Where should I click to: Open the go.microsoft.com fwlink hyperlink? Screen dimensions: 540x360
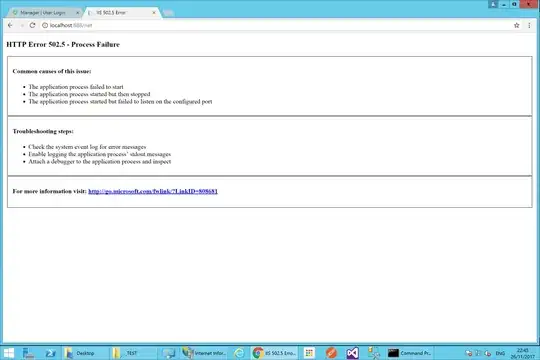click(x=153, y=191)
